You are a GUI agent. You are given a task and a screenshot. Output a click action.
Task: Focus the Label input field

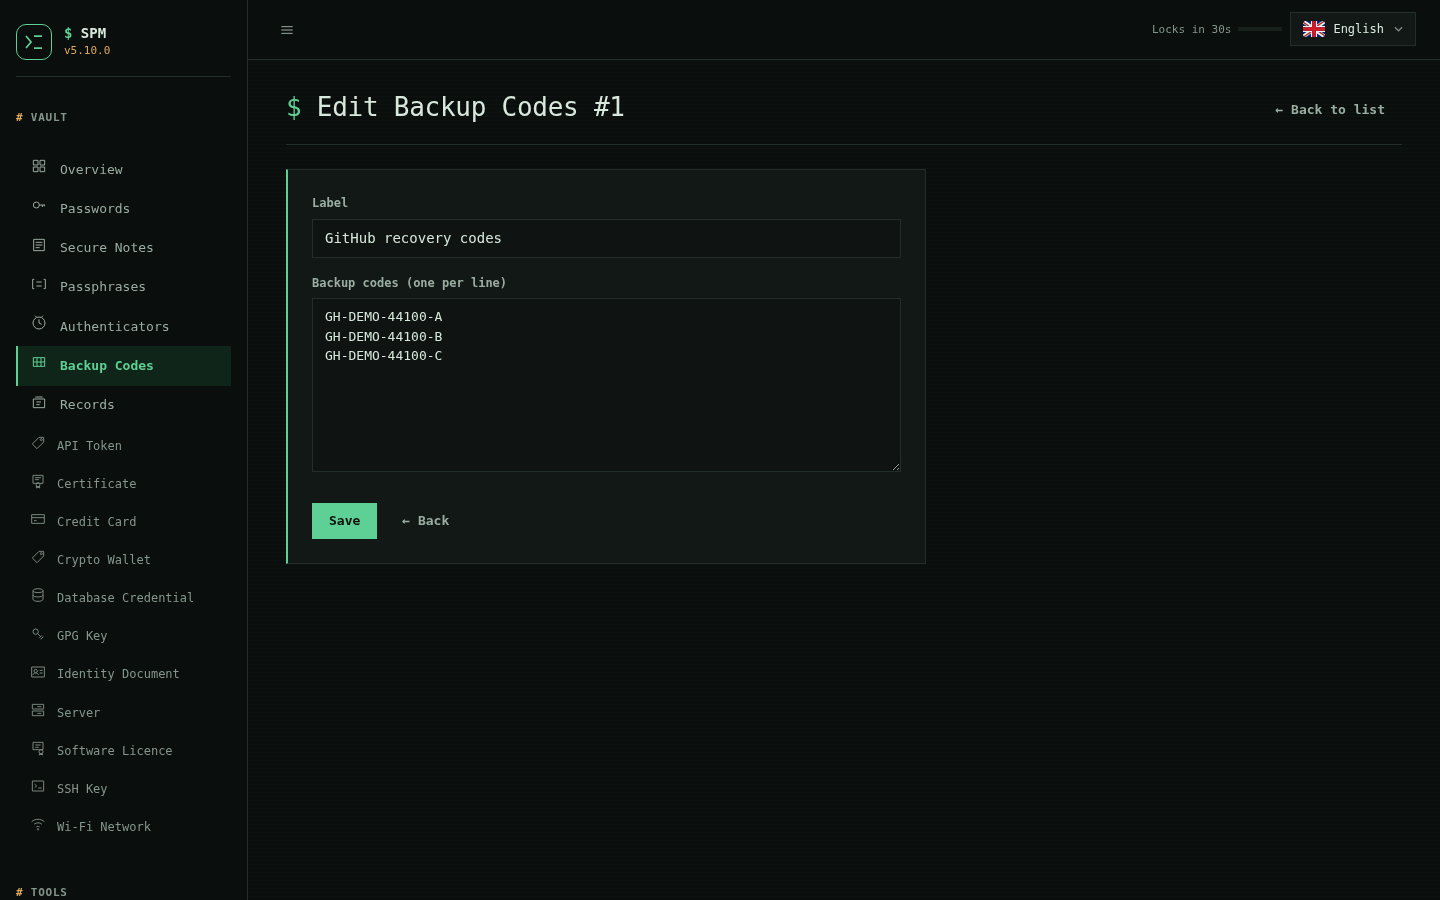606,238
